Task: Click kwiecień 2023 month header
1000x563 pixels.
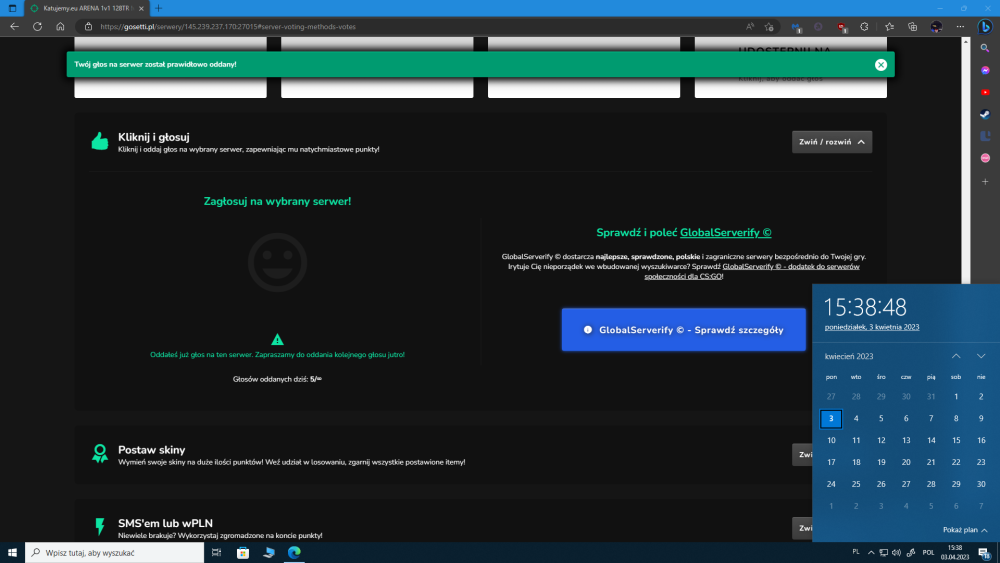Action: pos(849,356)
